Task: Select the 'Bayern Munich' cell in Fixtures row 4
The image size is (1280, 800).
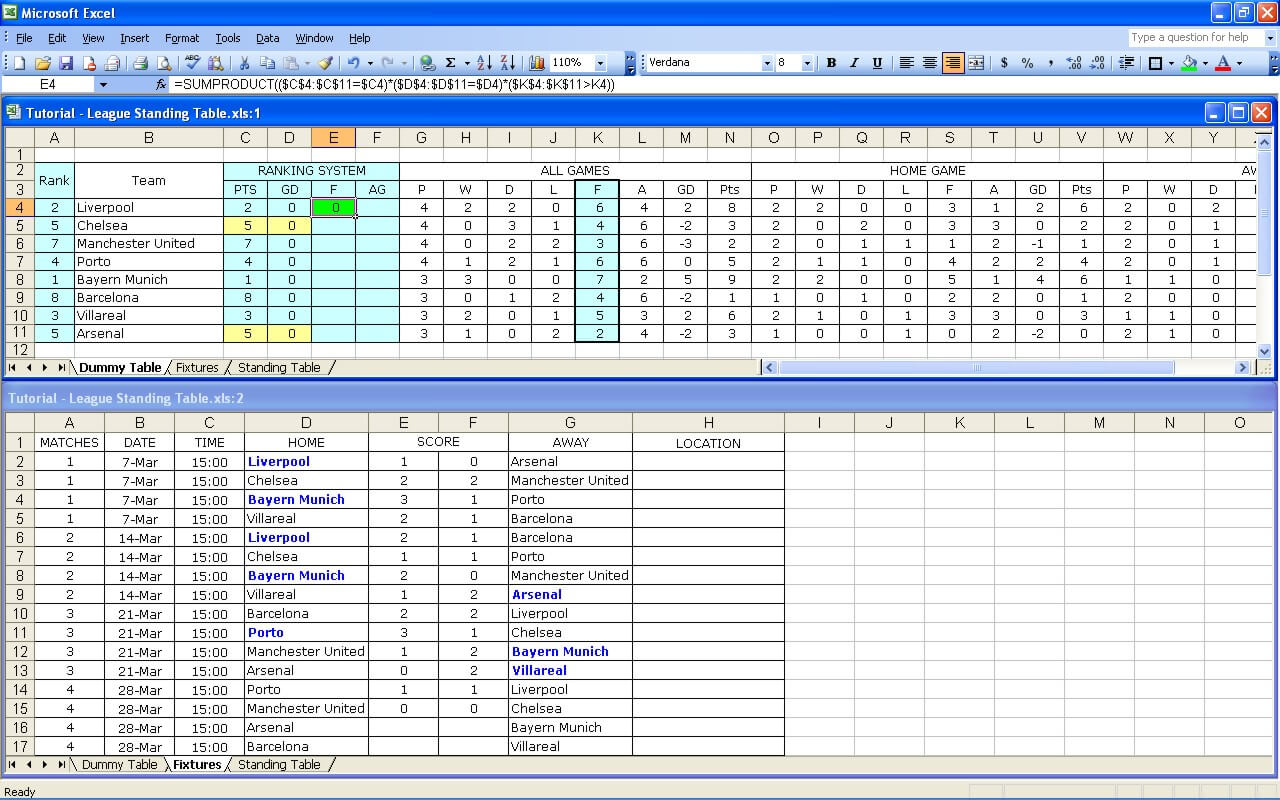Action: (x=306, y=500)
